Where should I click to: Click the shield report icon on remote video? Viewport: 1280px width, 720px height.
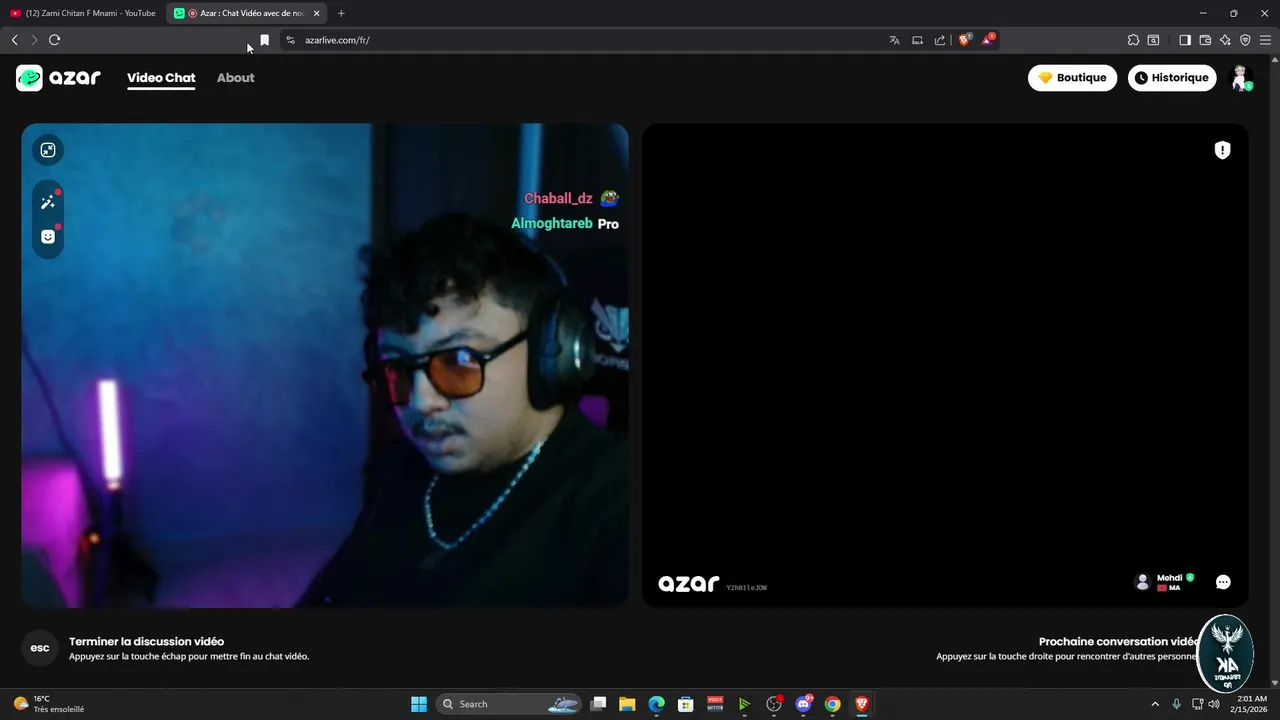click(x=1222, y=150)
